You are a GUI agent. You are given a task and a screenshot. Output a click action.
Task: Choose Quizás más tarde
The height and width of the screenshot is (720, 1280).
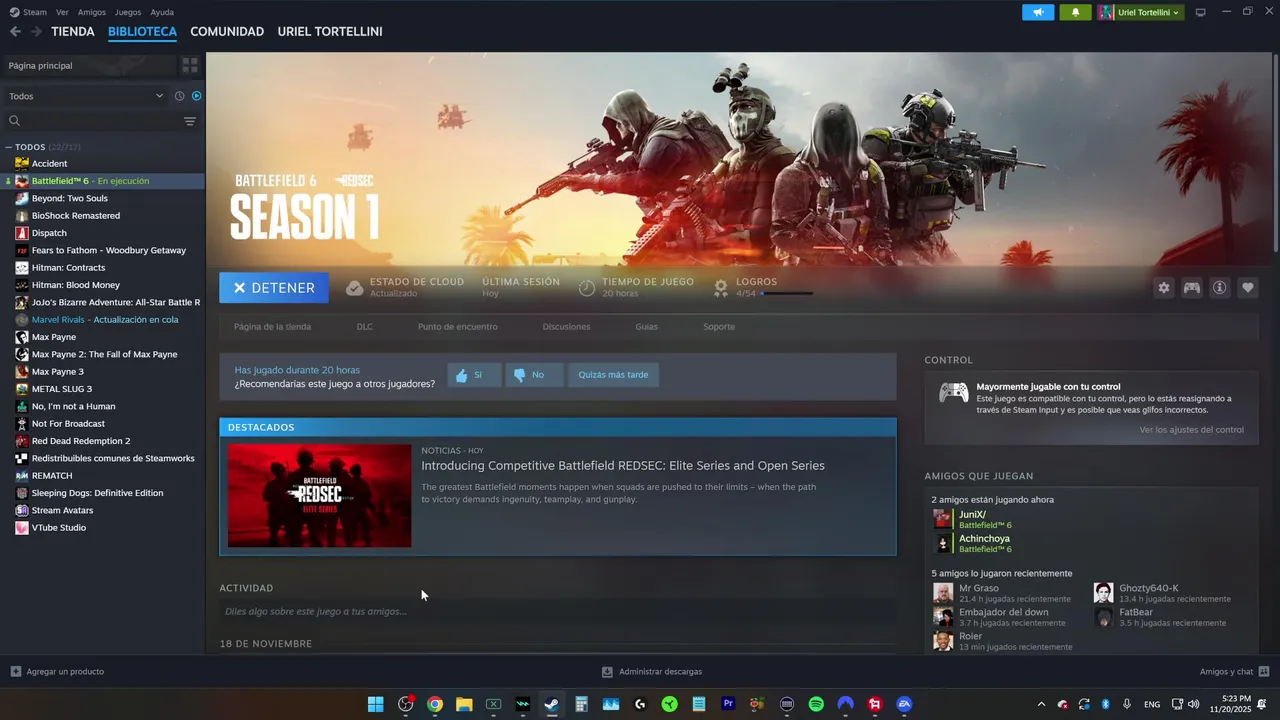pyautogui.click(x=613, y=375)
